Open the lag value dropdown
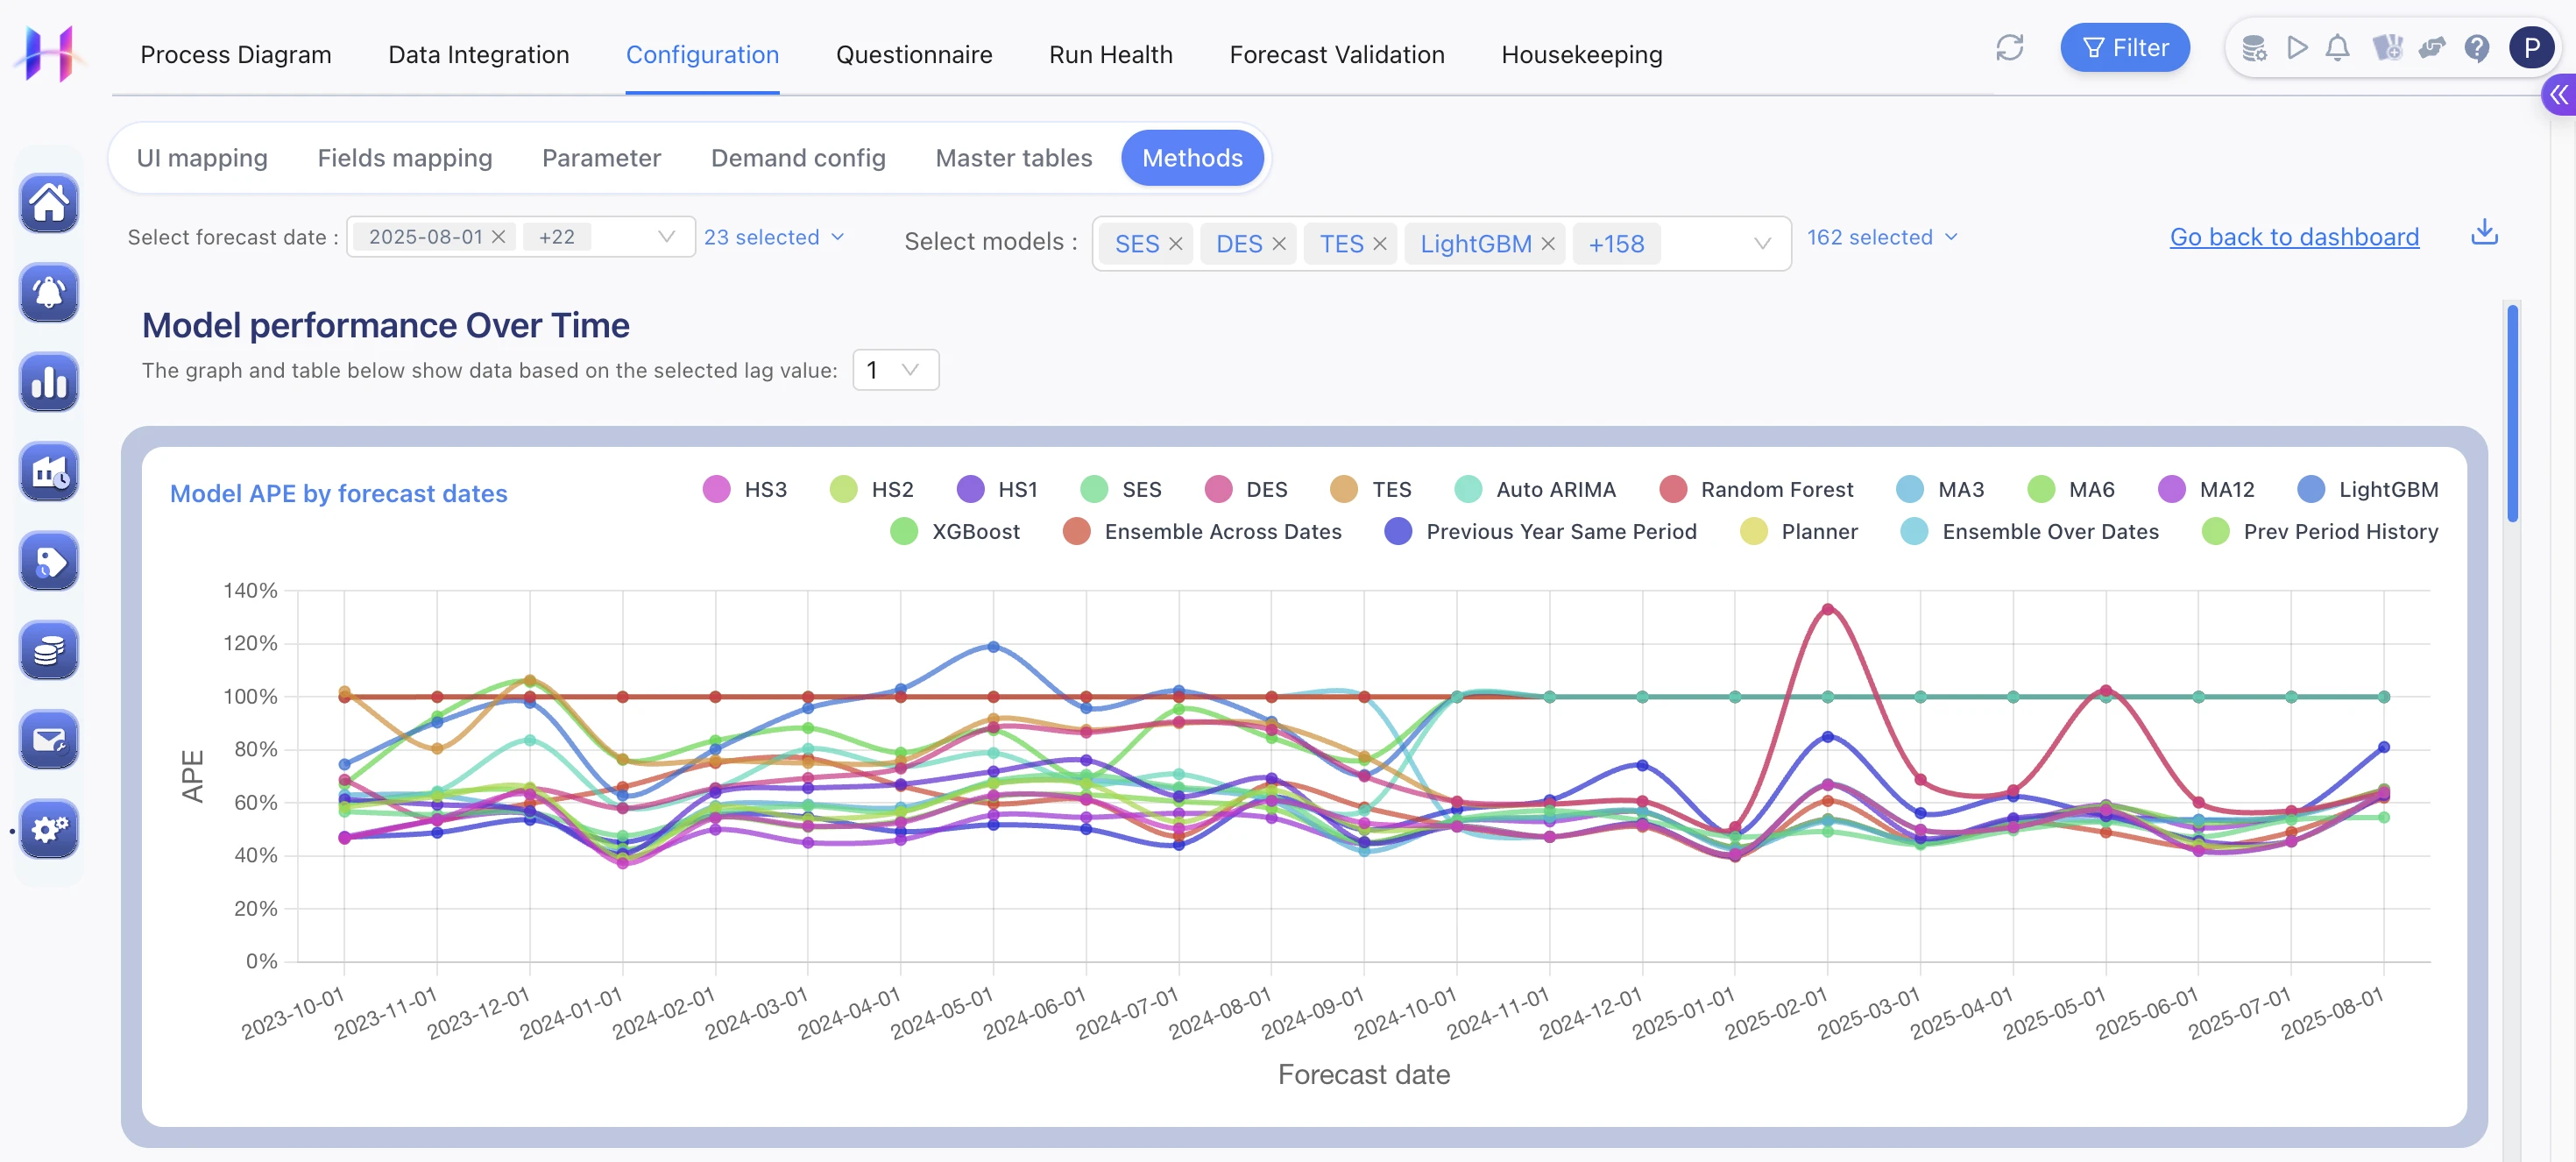 [x=895, y=370]
